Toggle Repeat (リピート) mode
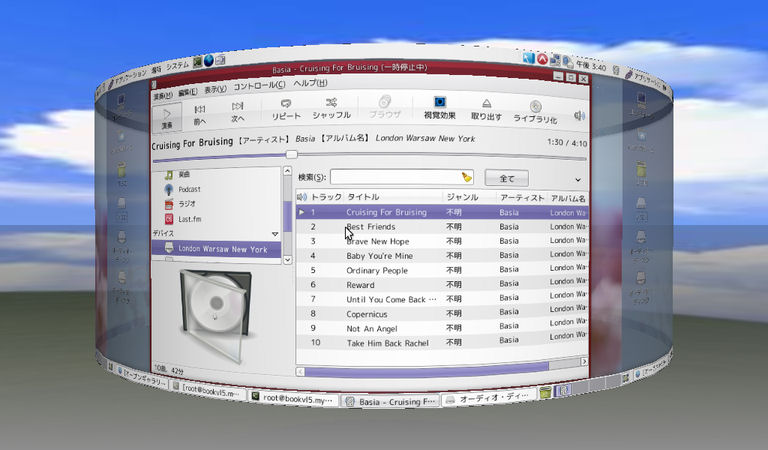This screenshot has height=450, width=768. pyautogui.click(x=286, y=110)
